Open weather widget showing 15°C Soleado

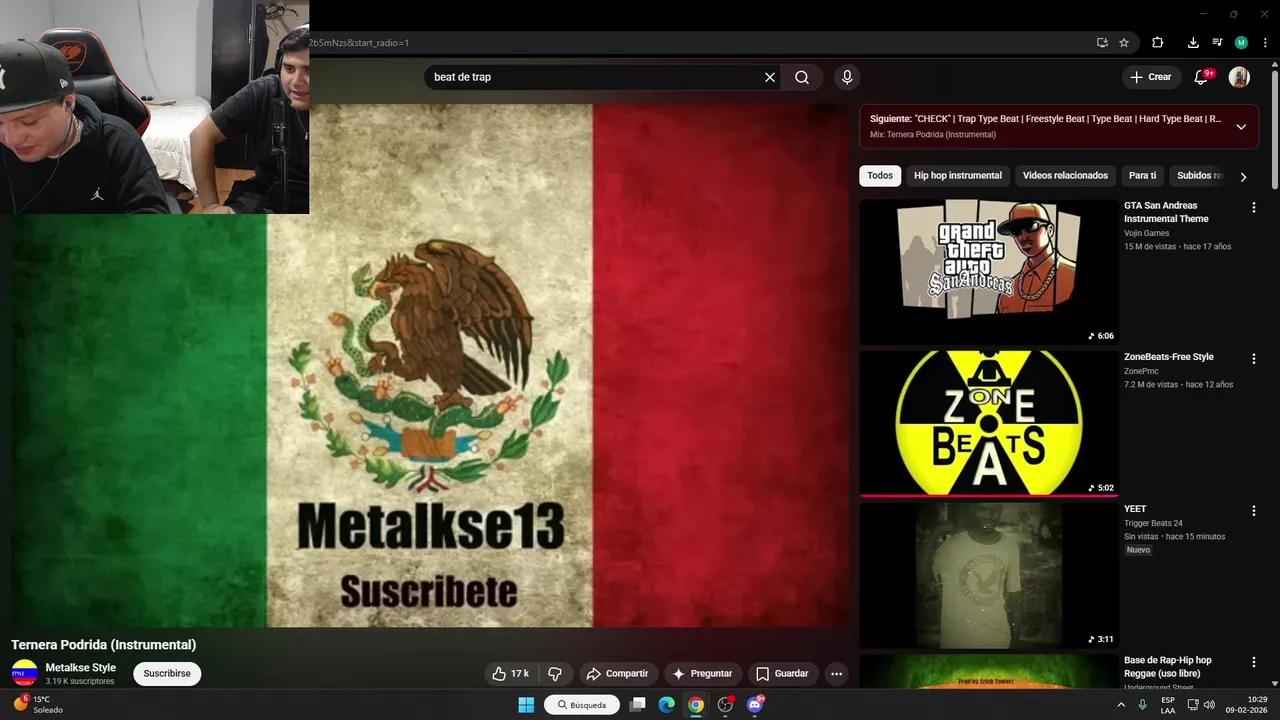click(36, 705)
